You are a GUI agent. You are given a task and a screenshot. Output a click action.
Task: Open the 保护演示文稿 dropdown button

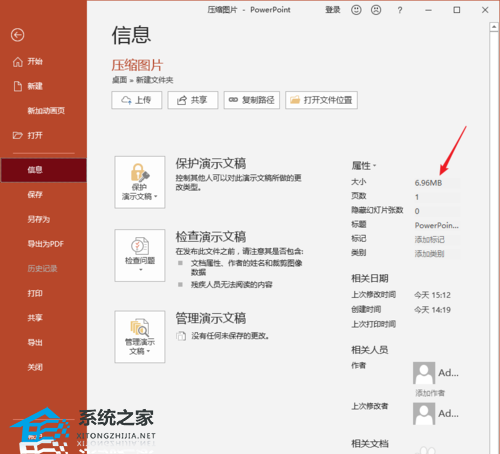(x=140, y=182)
